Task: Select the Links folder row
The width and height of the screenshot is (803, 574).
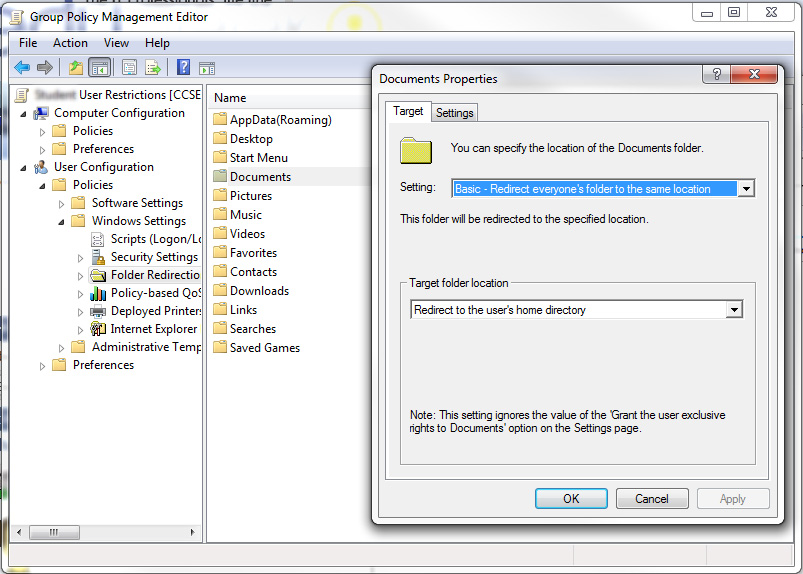Action: click(243, 309)
